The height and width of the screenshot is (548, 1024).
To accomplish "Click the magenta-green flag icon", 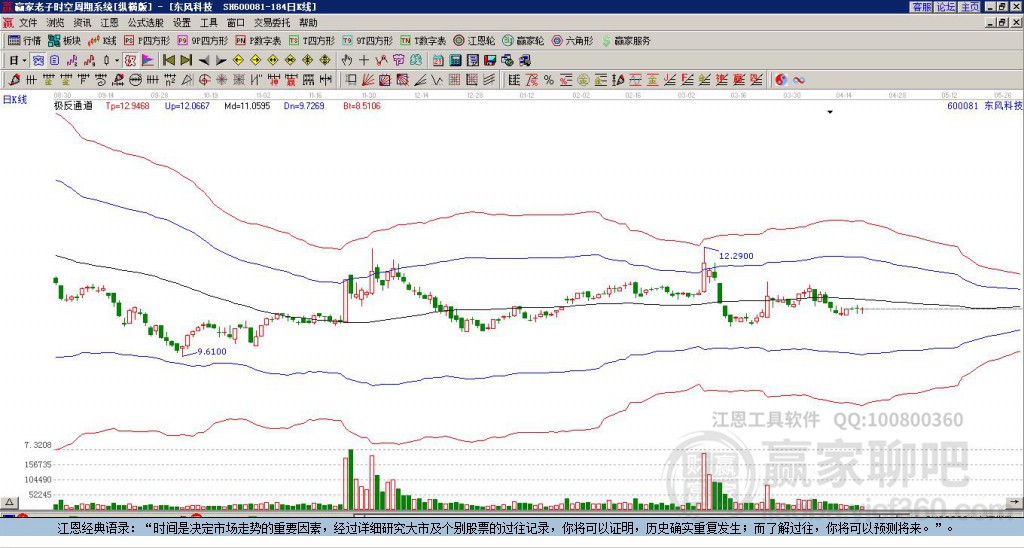I will click(x=148, y=61).
